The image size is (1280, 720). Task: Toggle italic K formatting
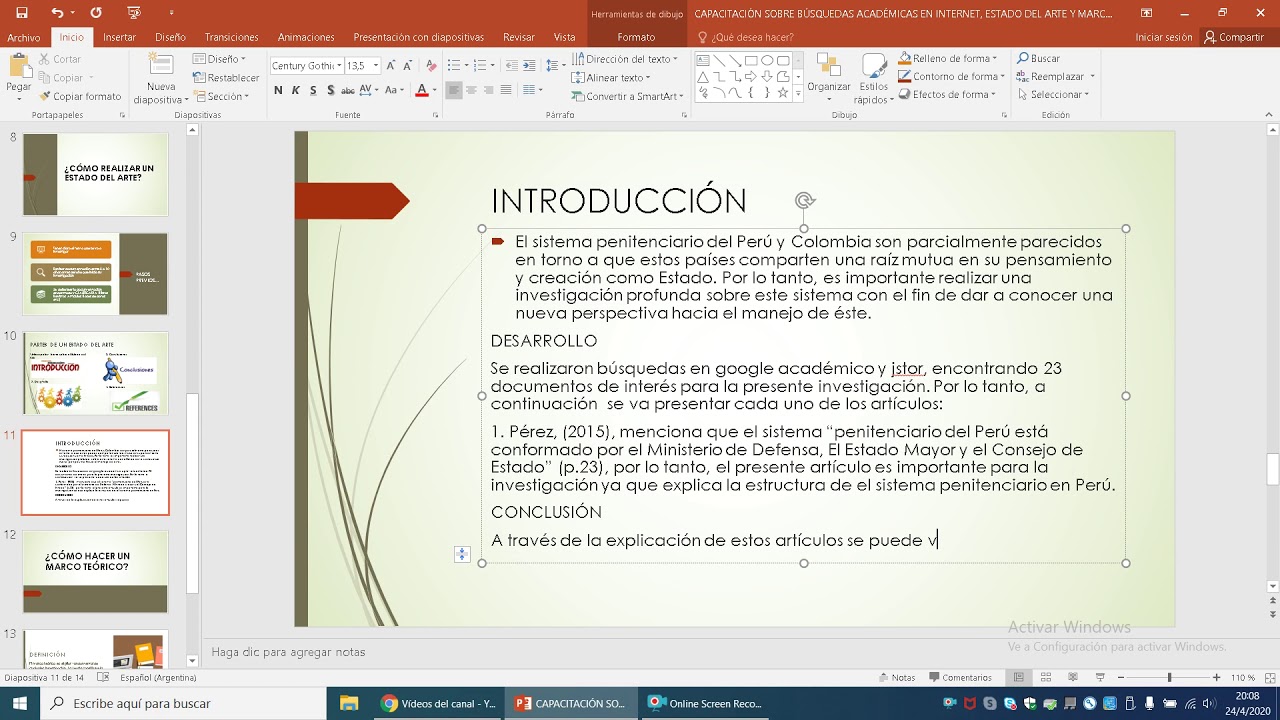[x=296, y=90]
